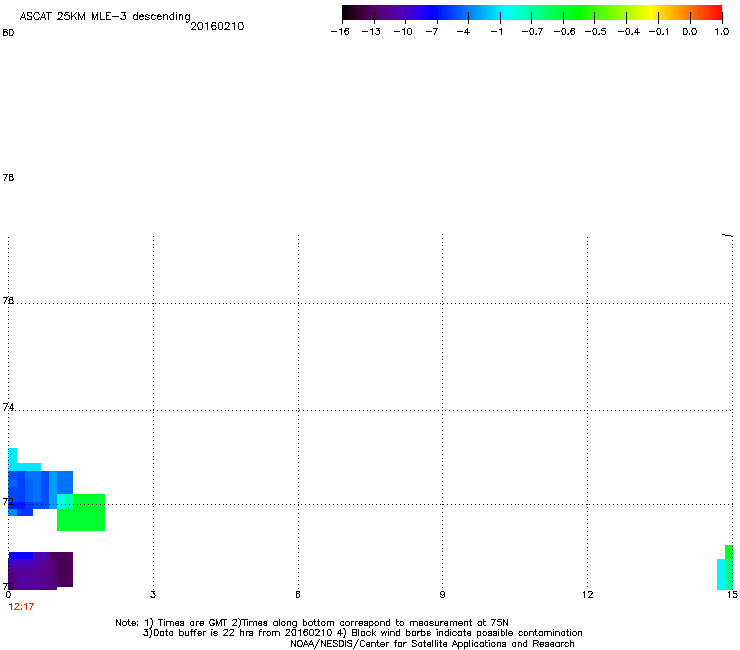Click the green section of the colorbar
Viewport: 740px width, 650px height.
(x=578, y=13)
